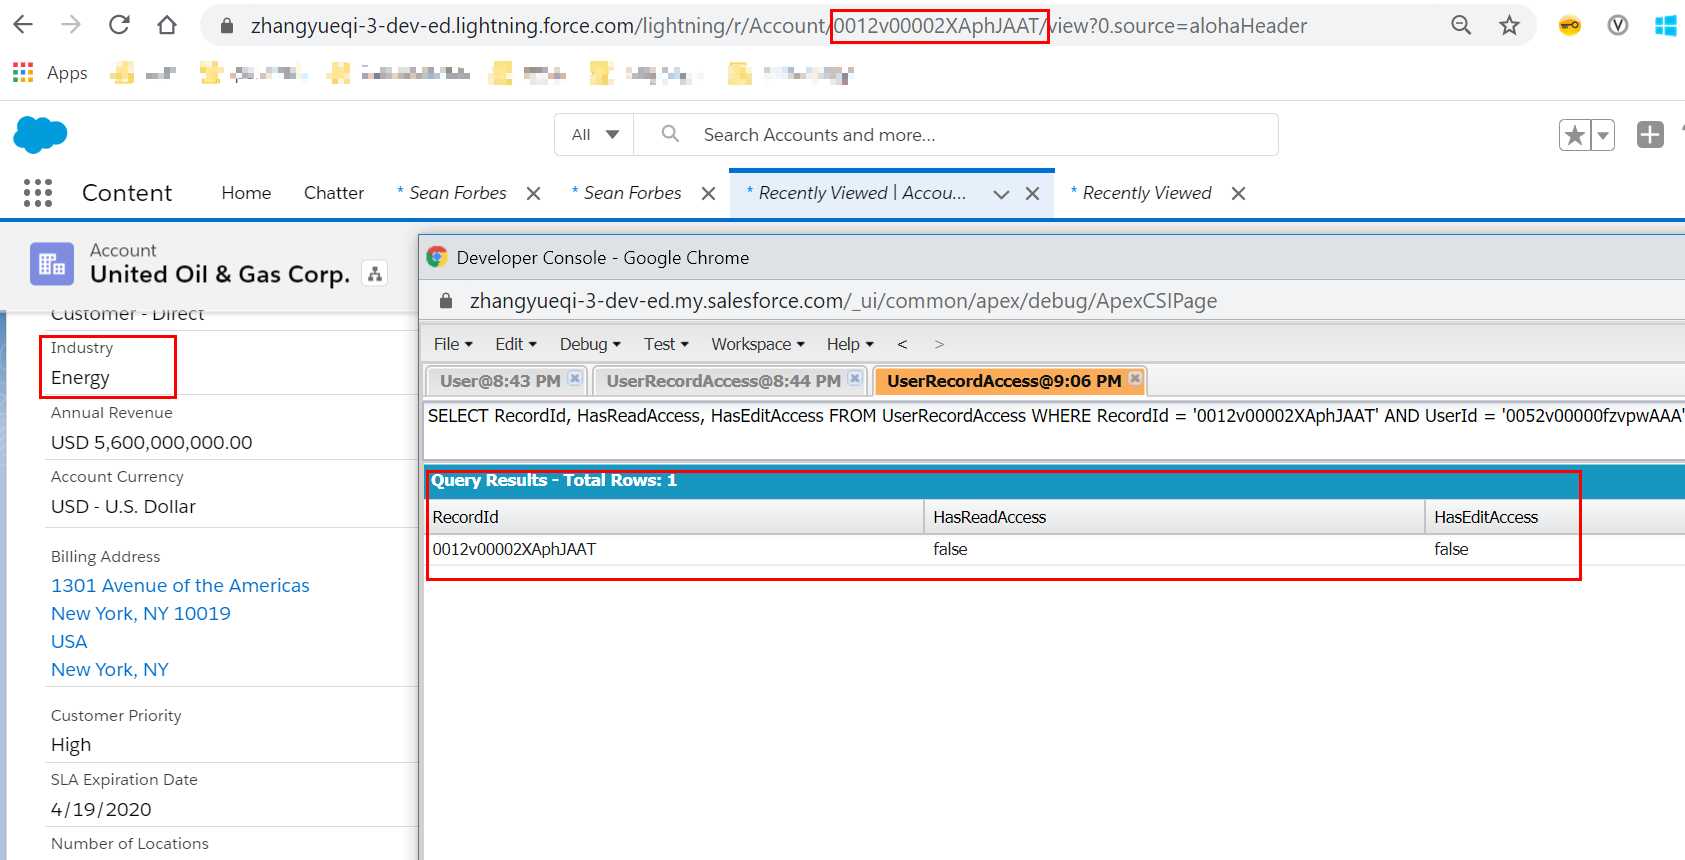View account hierarchy icon next to name
1685x860 pixels.
[375, 273]
